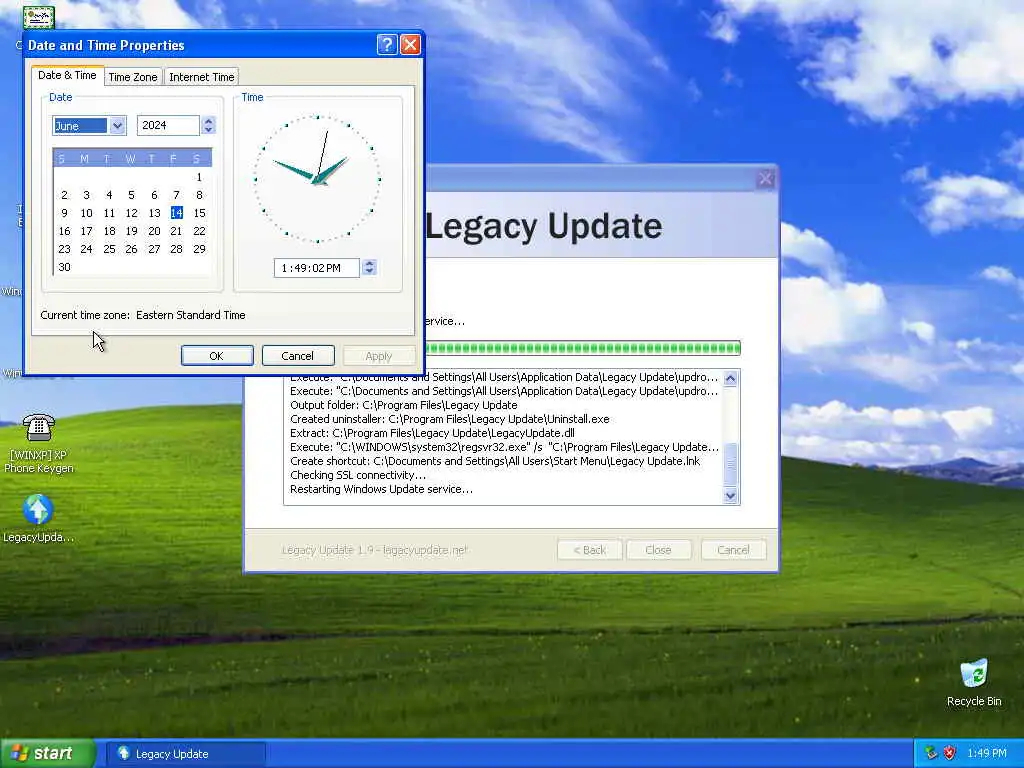Decrease the time with down spinner

pos(370,272)
